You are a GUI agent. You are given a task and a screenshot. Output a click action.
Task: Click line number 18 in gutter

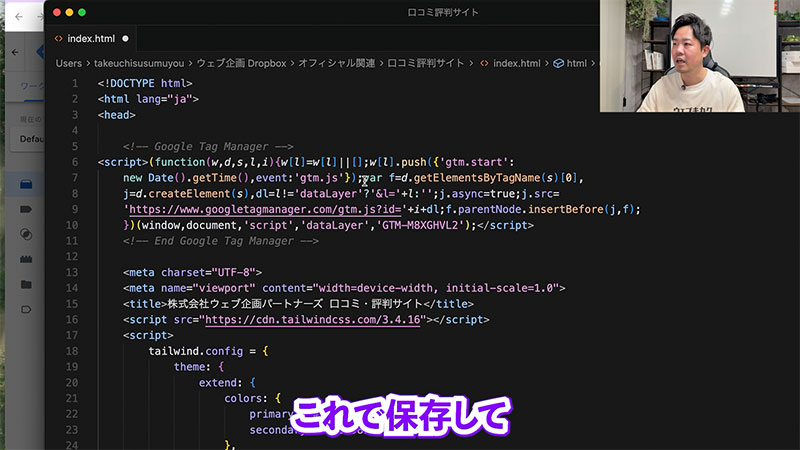[72, 351]
